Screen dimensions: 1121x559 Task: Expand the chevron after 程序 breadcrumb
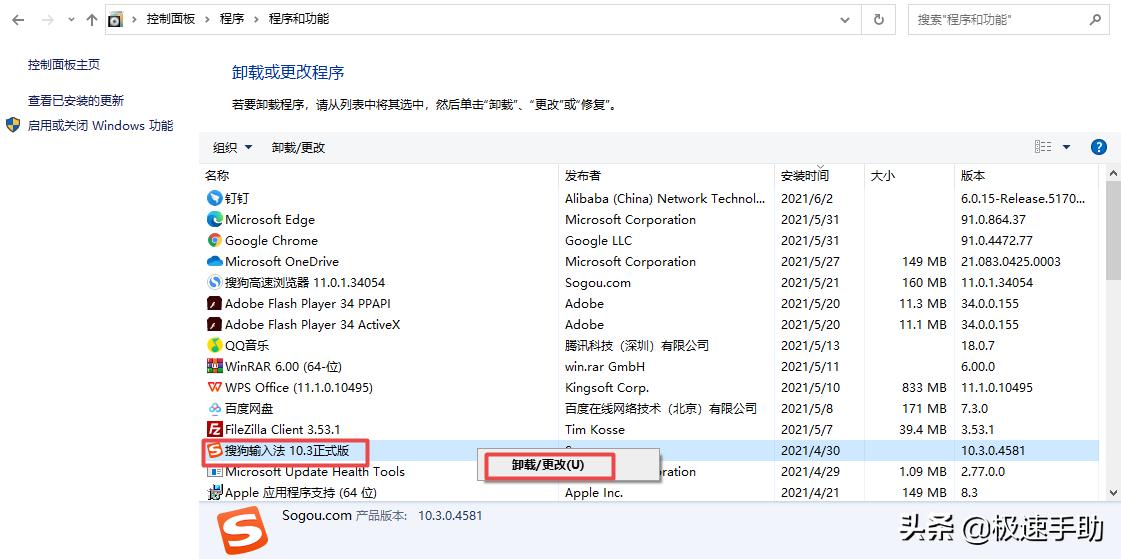[257, 20]
